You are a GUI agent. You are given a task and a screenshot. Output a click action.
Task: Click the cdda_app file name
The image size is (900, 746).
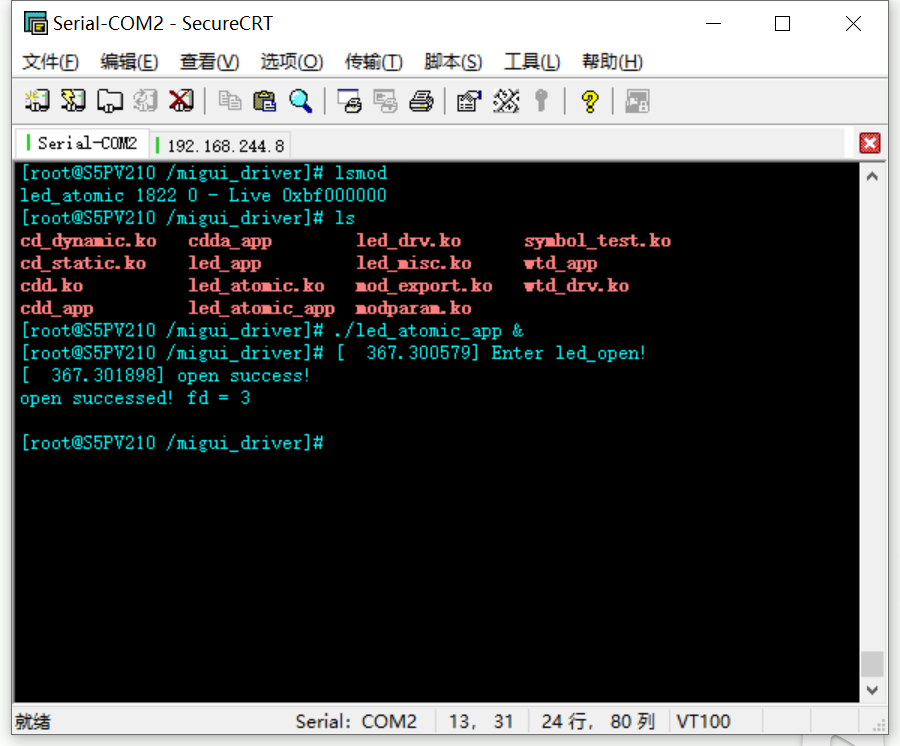click(230, 240)
